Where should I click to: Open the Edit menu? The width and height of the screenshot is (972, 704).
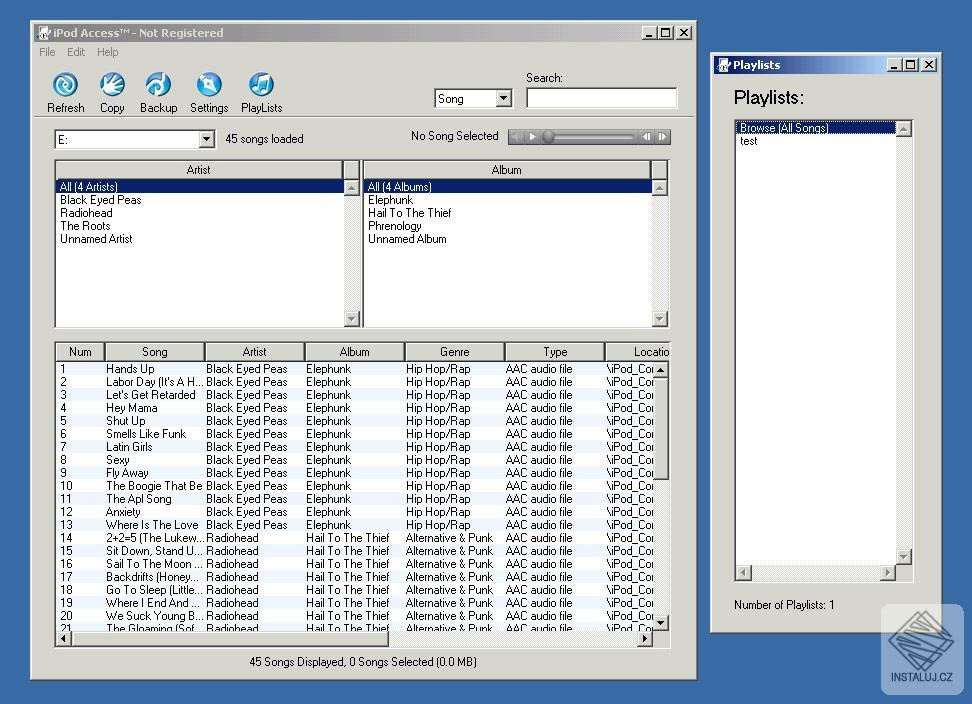(x=76, y=52)
